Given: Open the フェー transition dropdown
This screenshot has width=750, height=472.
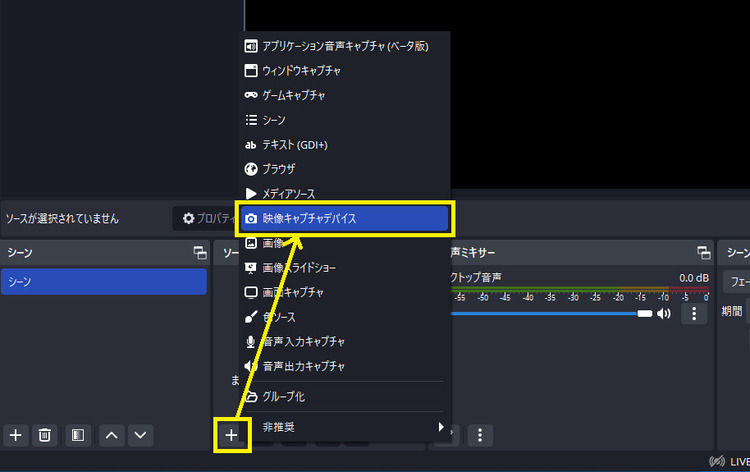Looking at the screenshot, I should pos(737,282).
